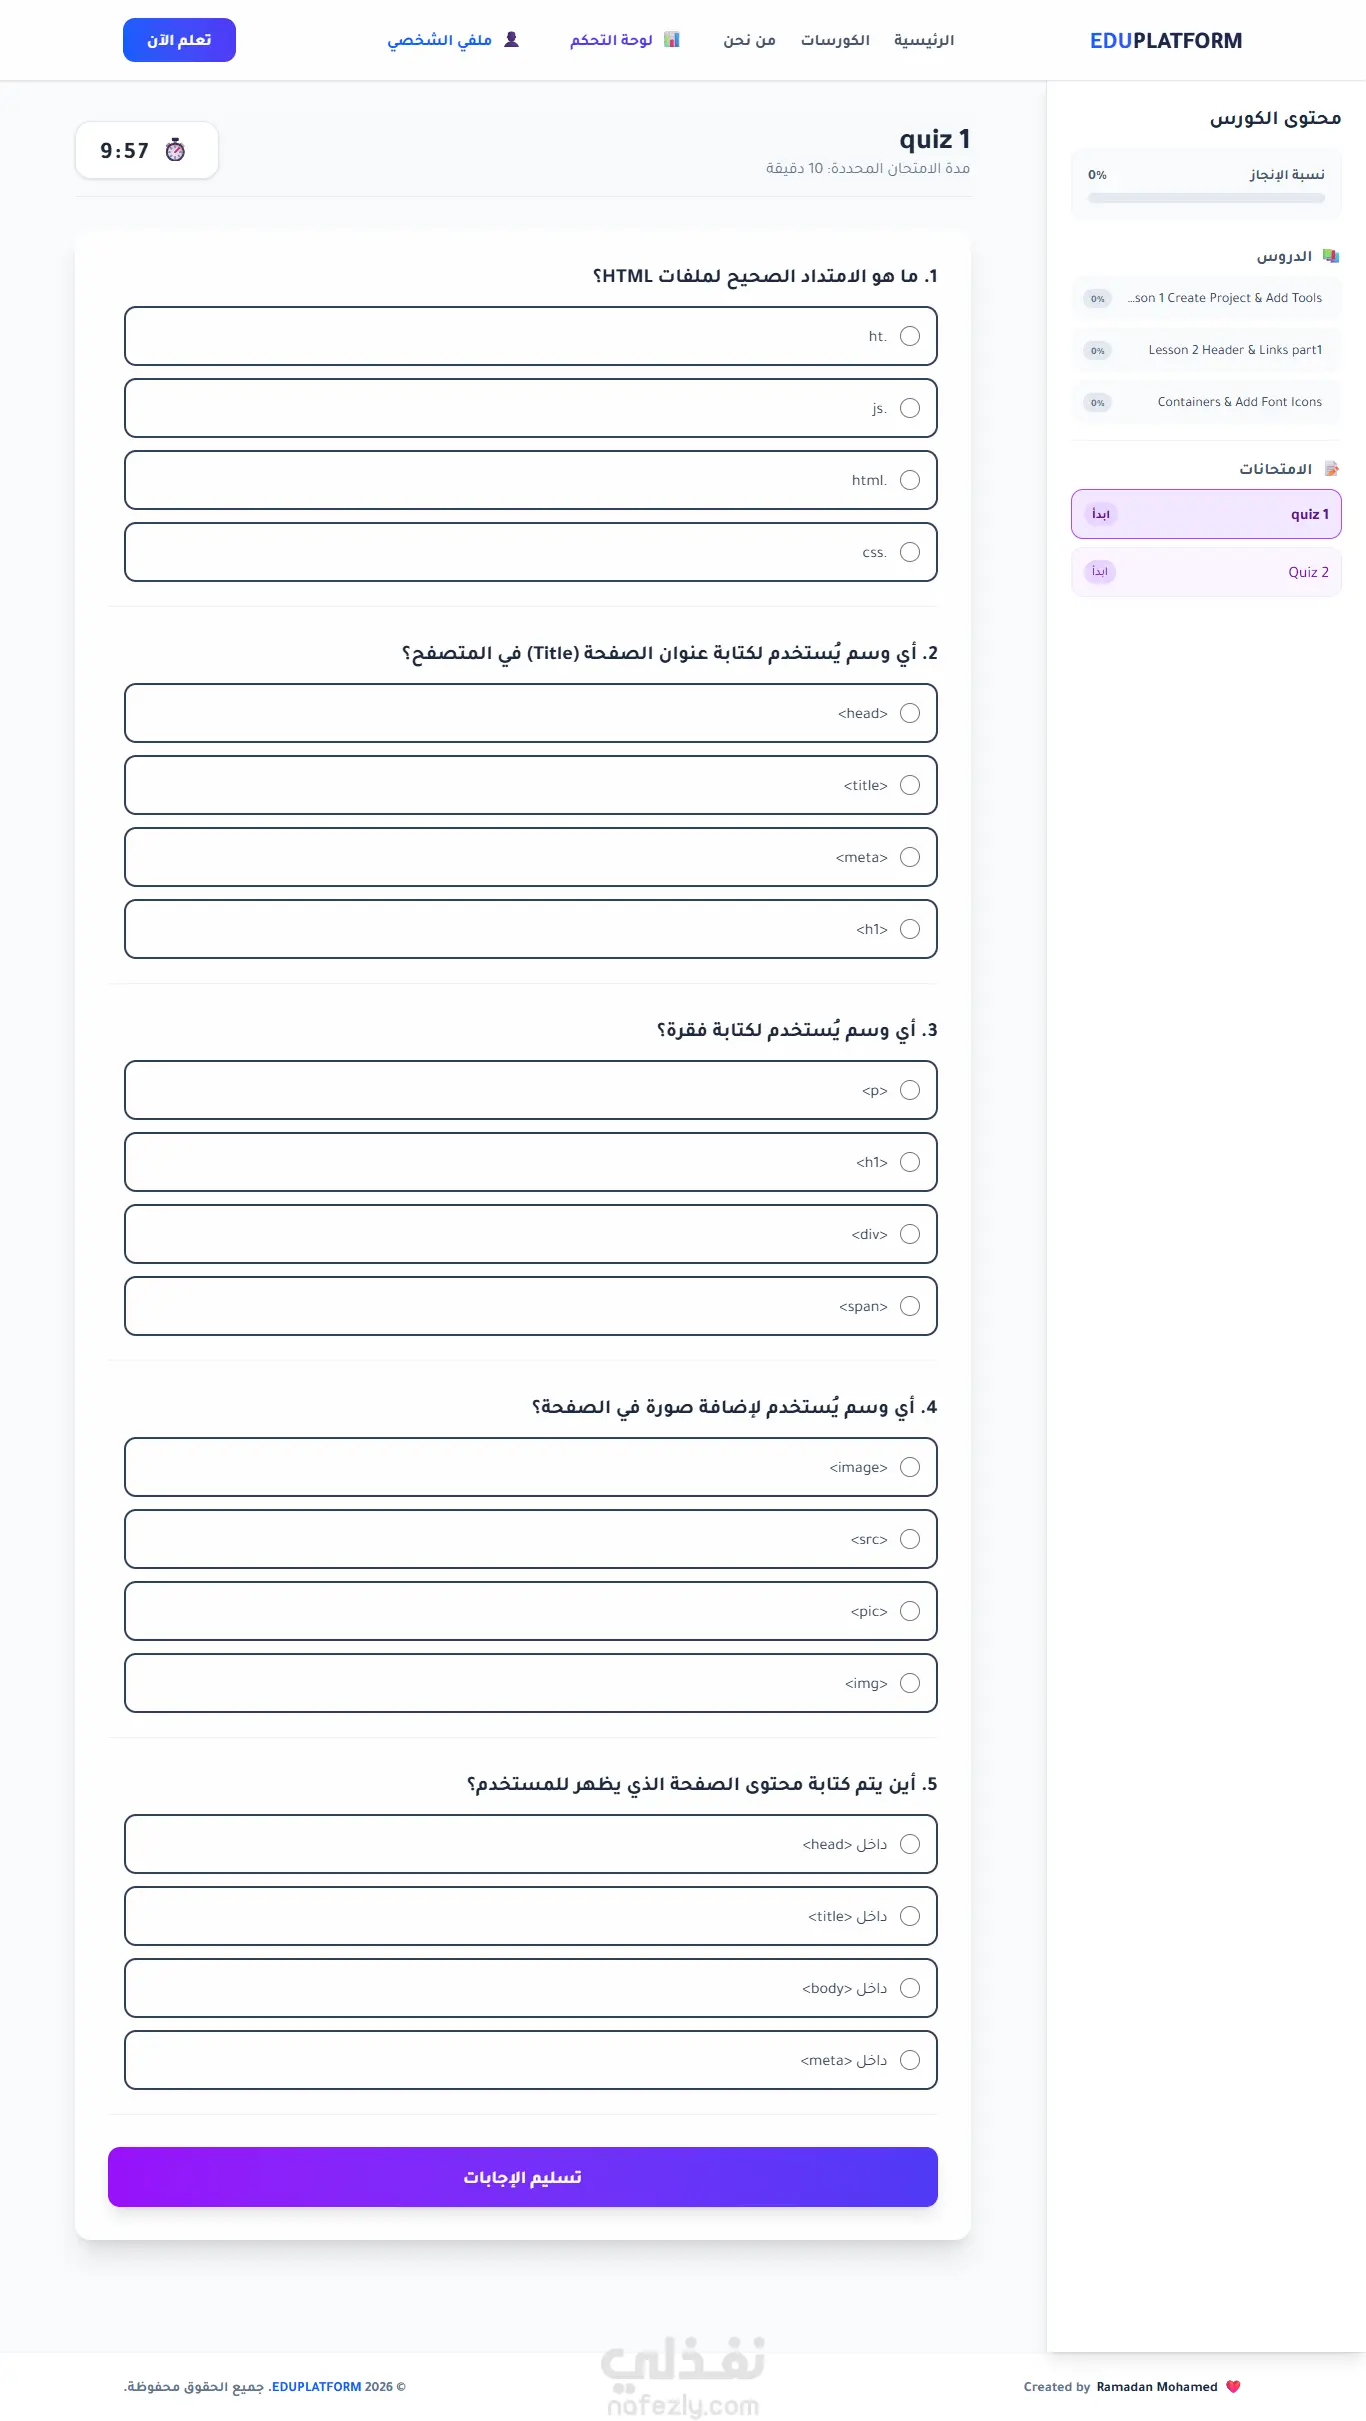The image size is (1366, 2421).
Task: Open Lesson 2 Header & Links part1
Action: point(1206,350)
